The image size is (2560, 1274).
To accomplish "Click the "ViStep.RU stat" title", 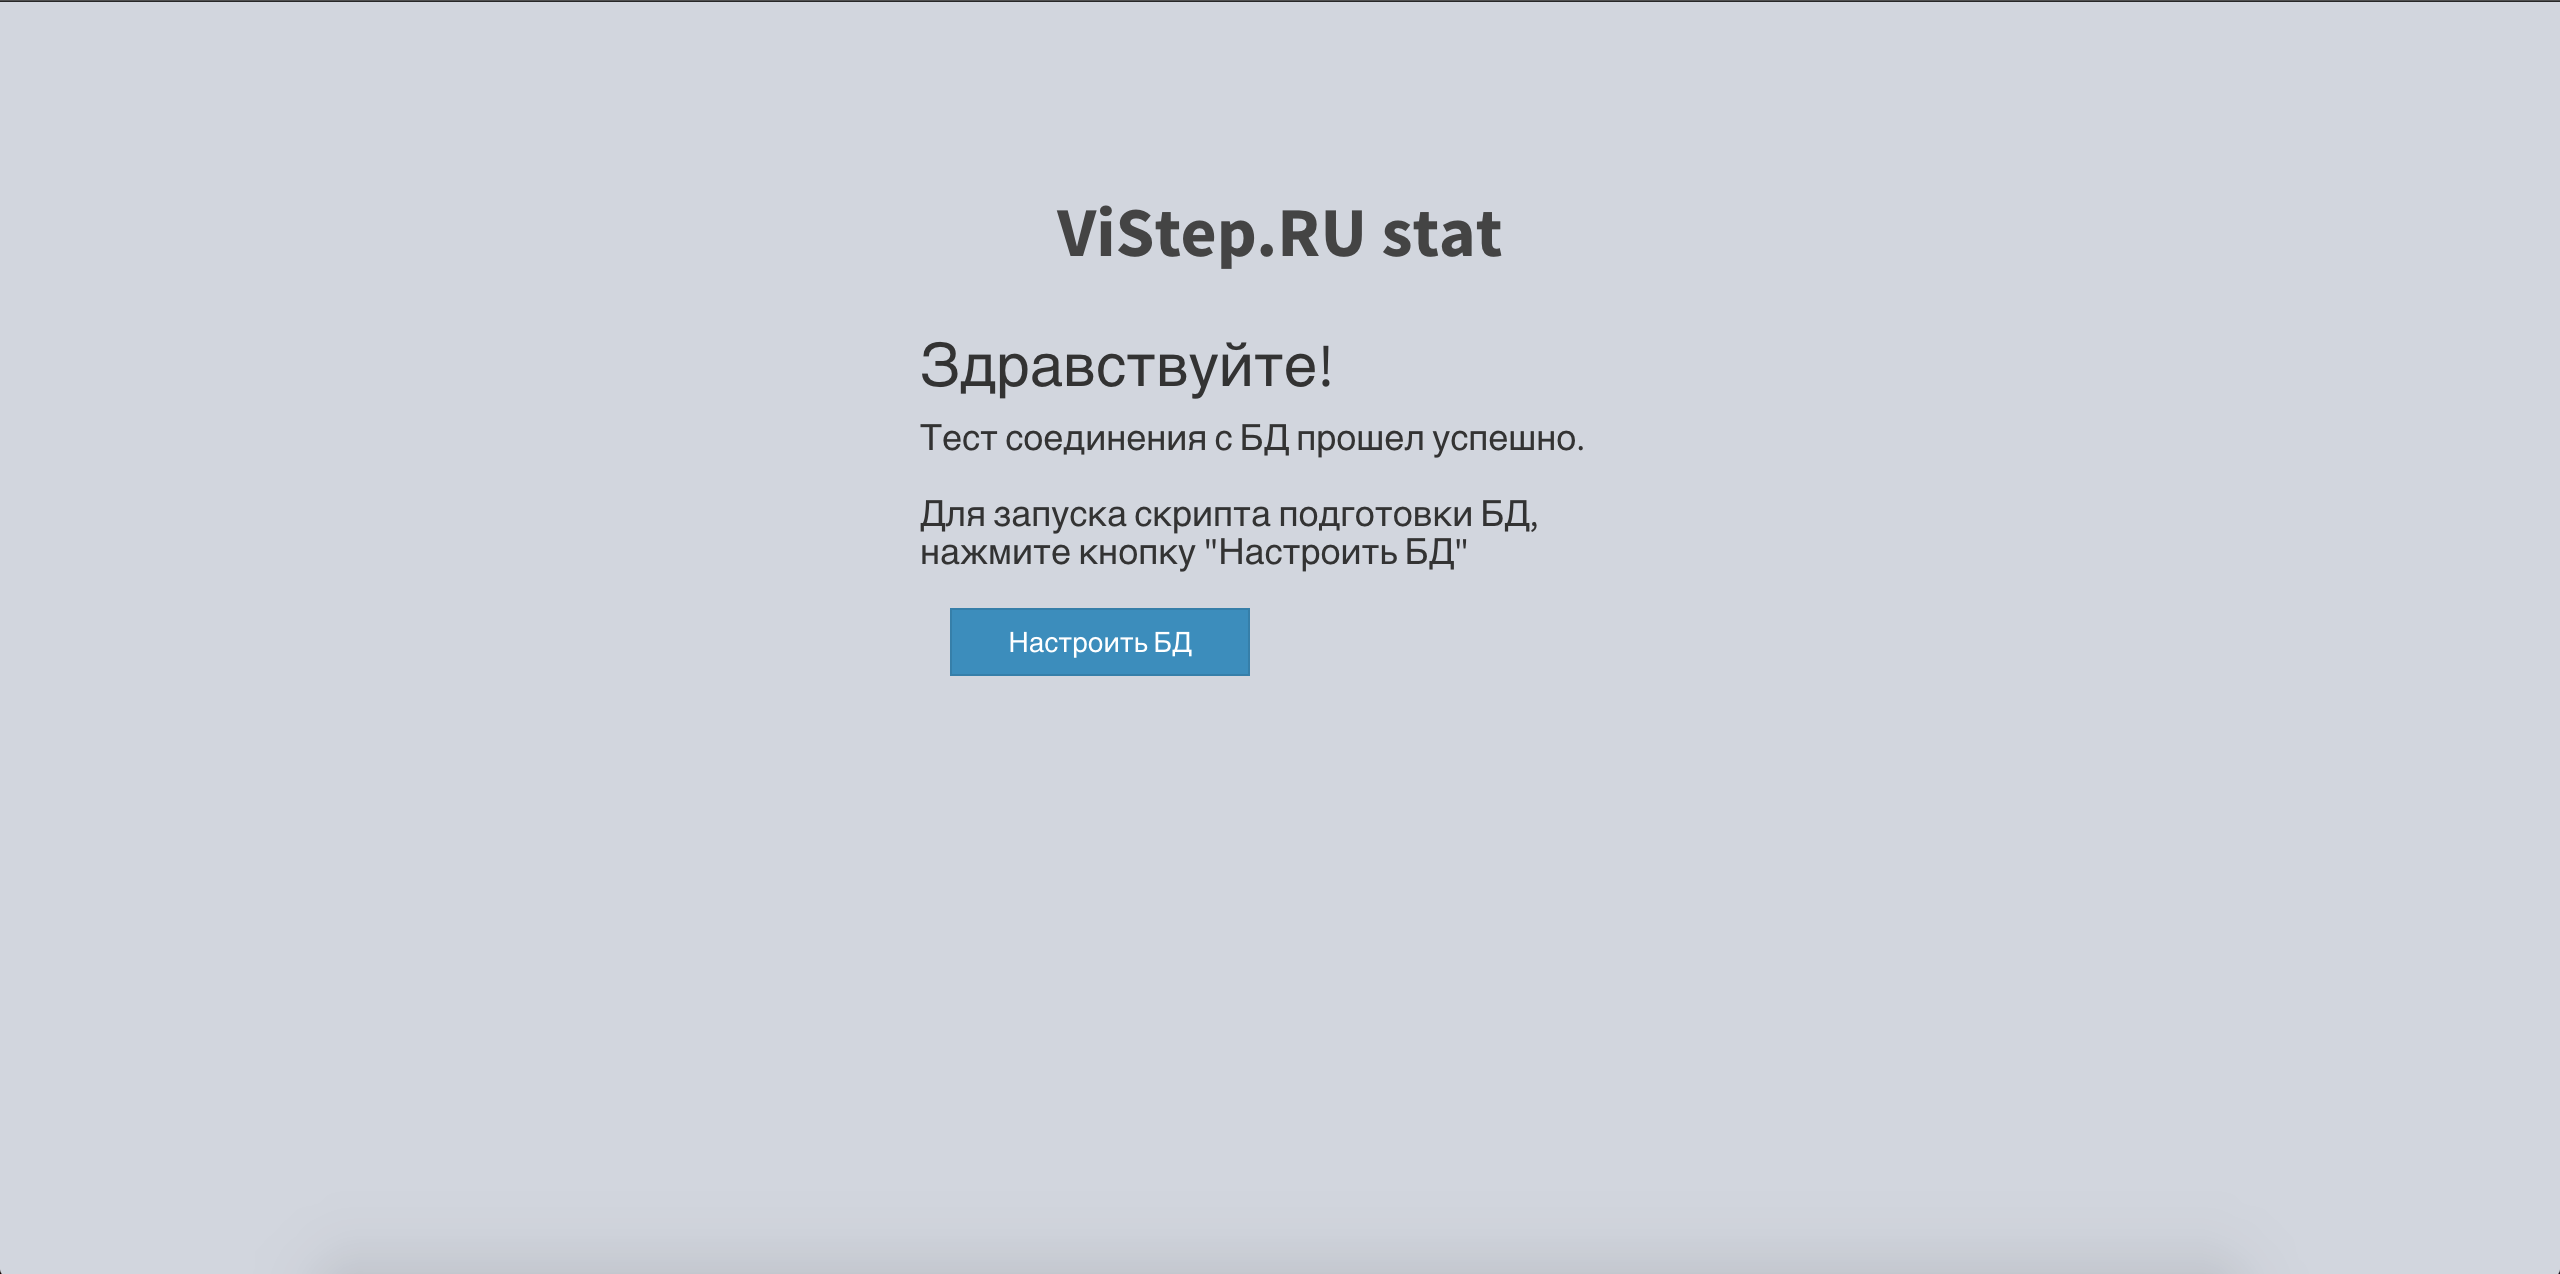I will click(1279, 235).
